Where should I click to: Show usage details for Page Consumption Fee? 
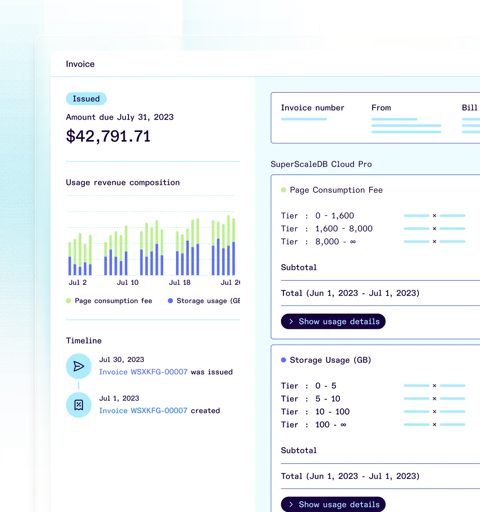click(333, 321)
